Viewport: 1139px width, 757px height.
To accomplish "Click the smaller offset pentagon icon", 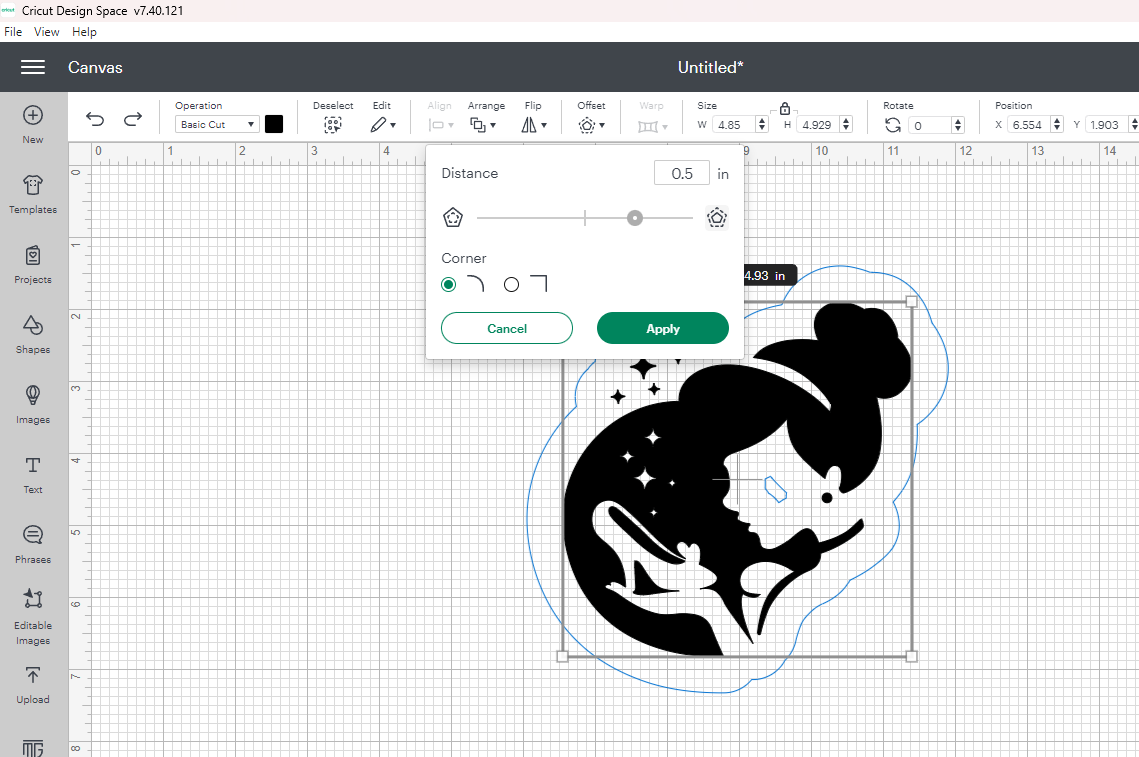I will (453, 217).
